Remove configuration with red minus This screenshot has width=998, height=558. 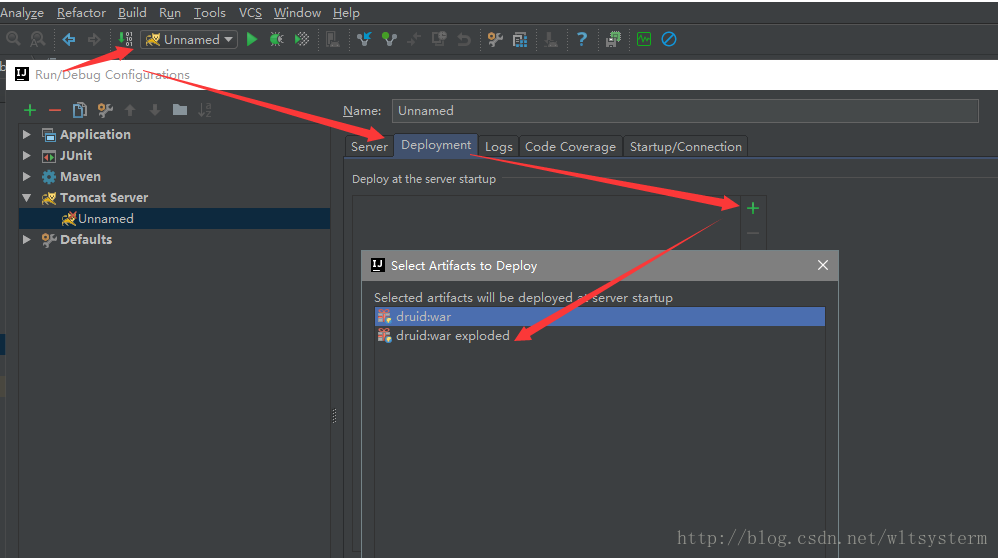coord(55,110)
